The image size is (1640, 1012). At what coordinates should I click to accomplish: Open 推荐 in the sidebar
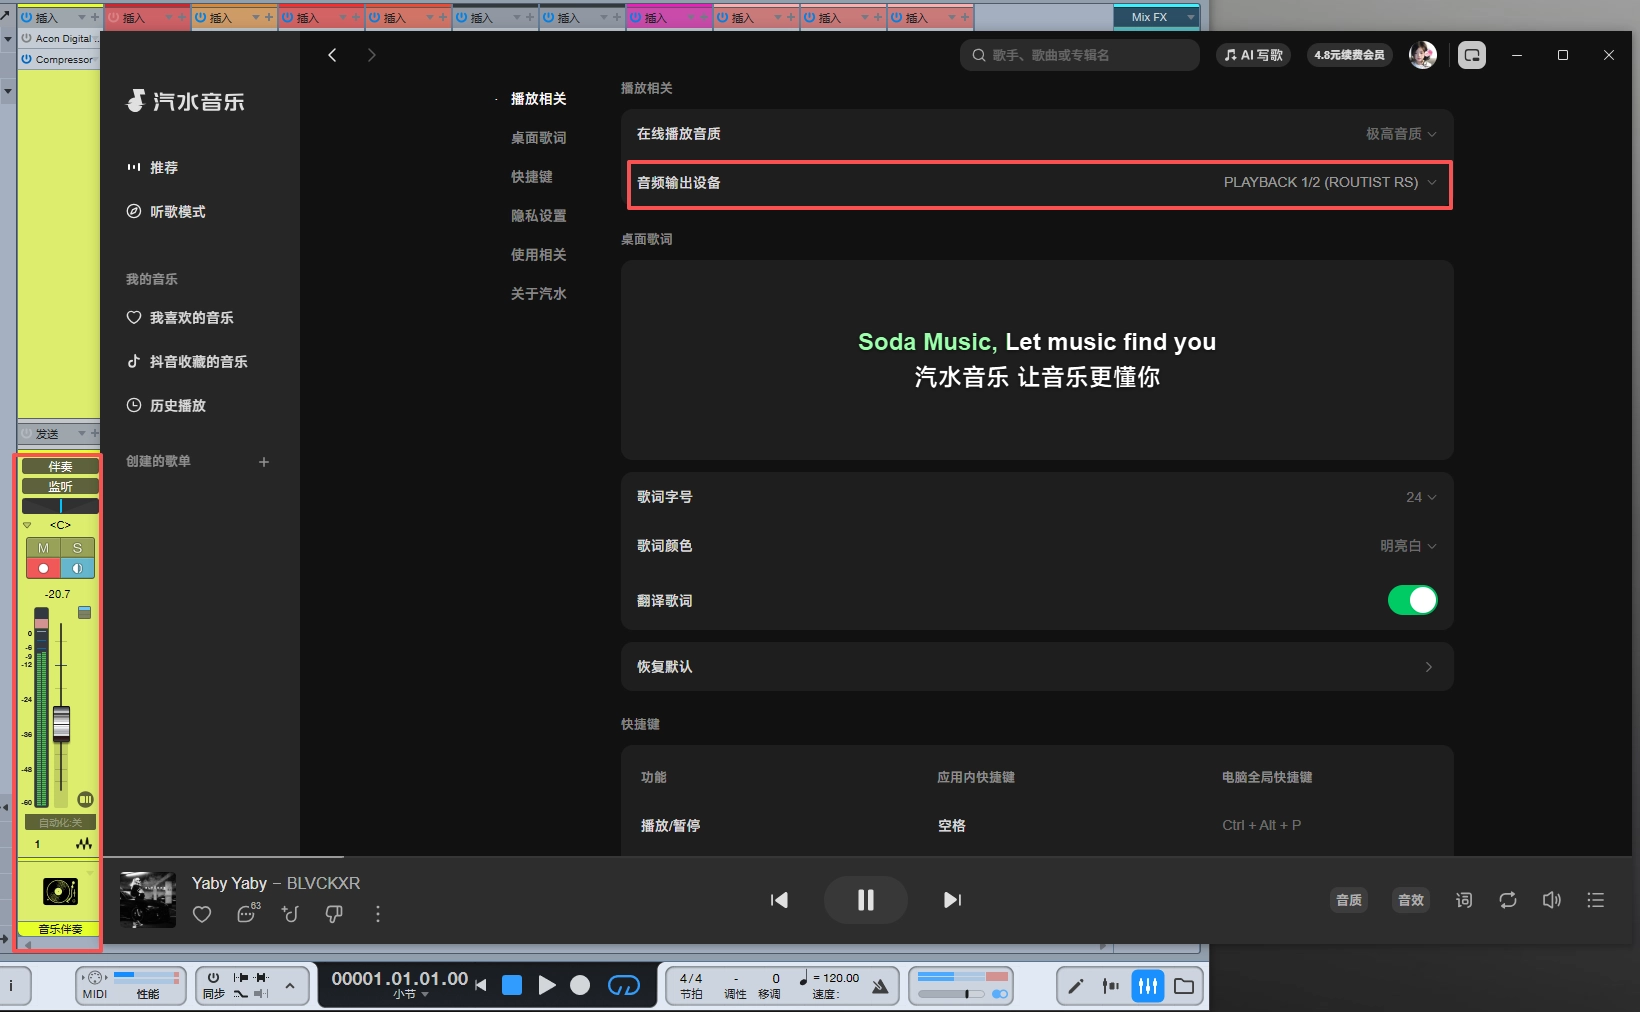point(152,168)
